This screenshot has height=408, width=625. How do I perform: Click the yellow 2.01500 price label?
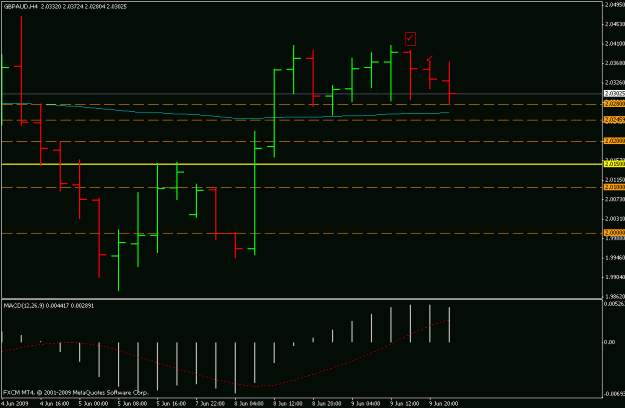(x=614, y=164)
